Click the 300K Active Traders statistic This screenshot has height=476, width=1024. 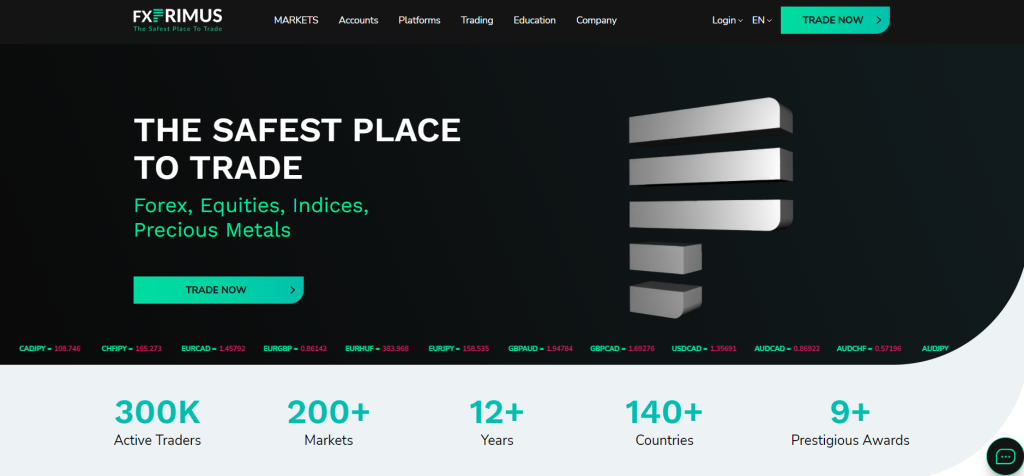coord(157,422)
